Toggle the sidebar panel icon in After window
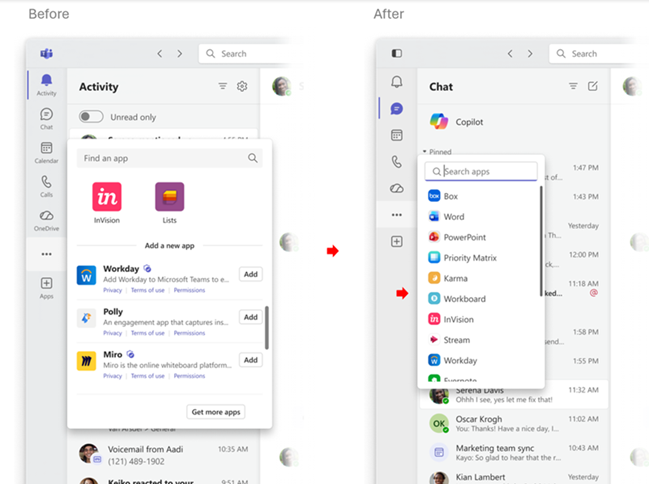Viewport: 649px width, 484px height. pos(397,53)
